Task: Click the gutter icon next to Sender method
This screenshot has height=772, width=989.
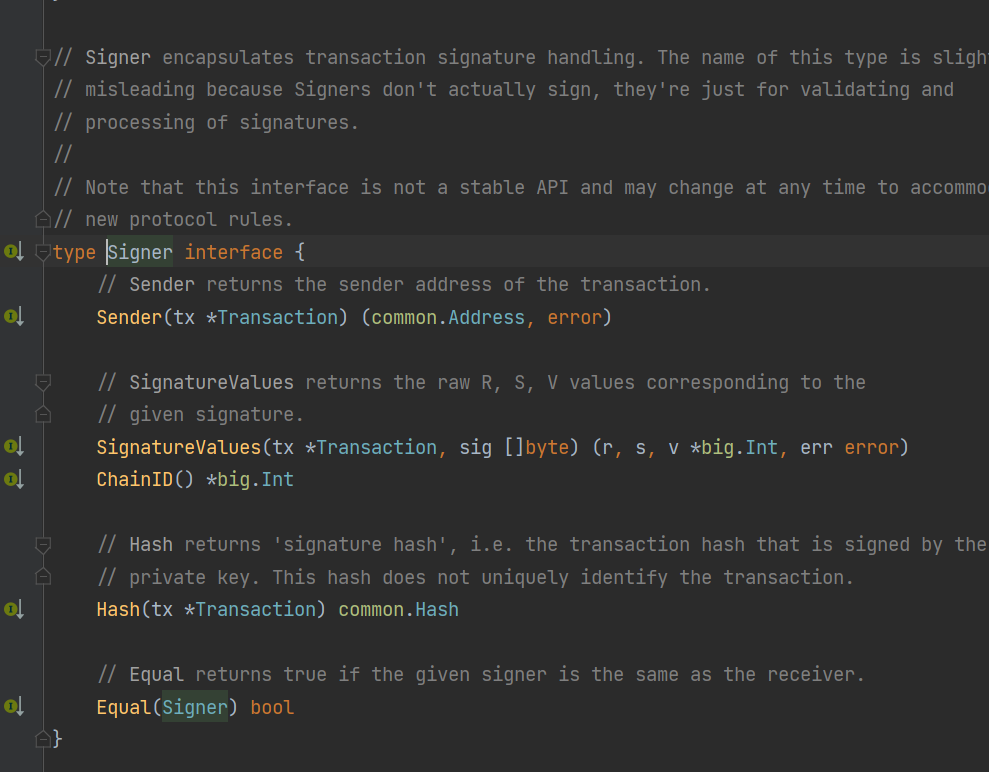Action: (12, 317)
